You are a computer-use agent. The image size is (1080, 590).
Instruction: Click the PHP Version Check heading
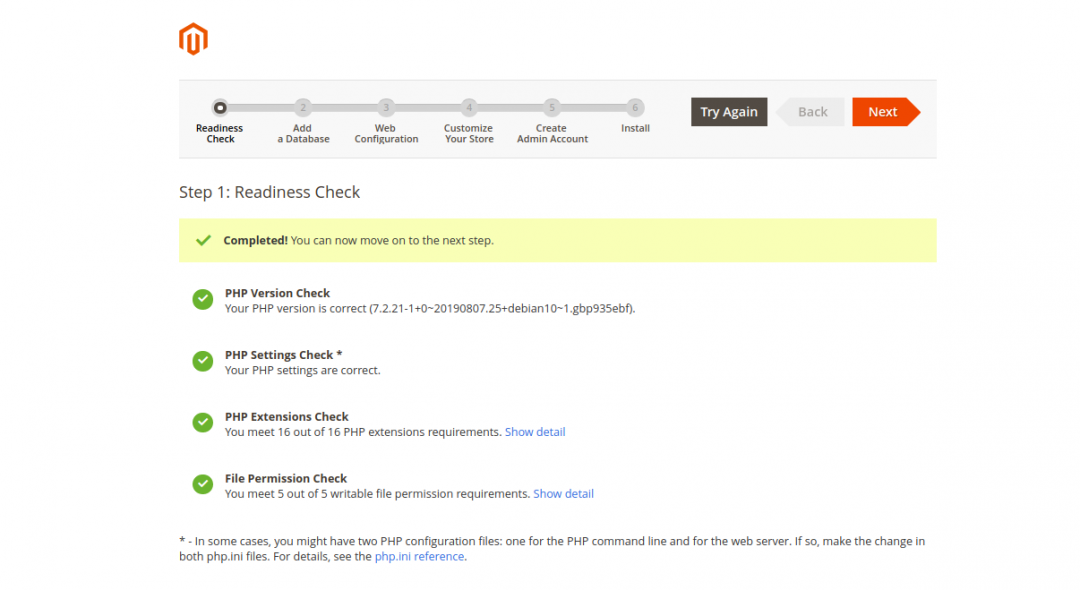[x=277, y=293]
